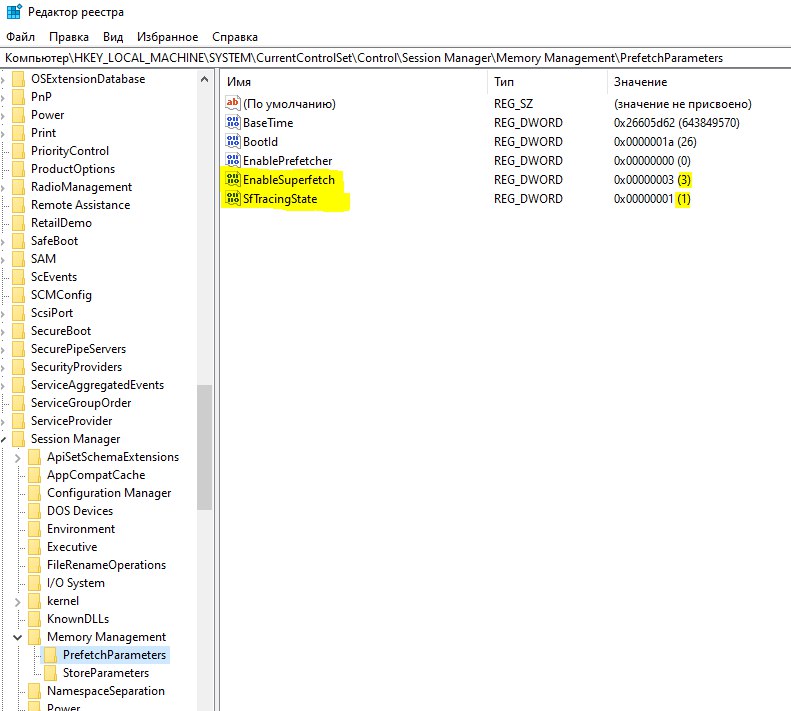Select the Executive key

72,547
